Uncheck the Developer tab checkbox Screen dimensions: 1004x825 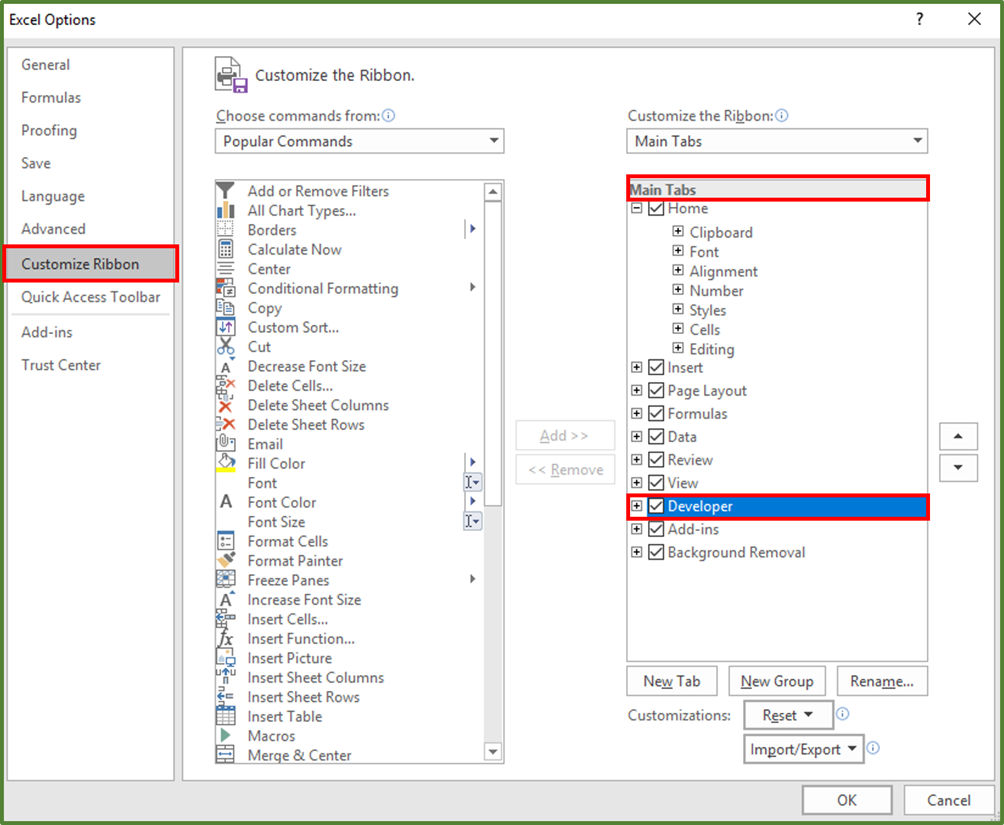[656, 506]
